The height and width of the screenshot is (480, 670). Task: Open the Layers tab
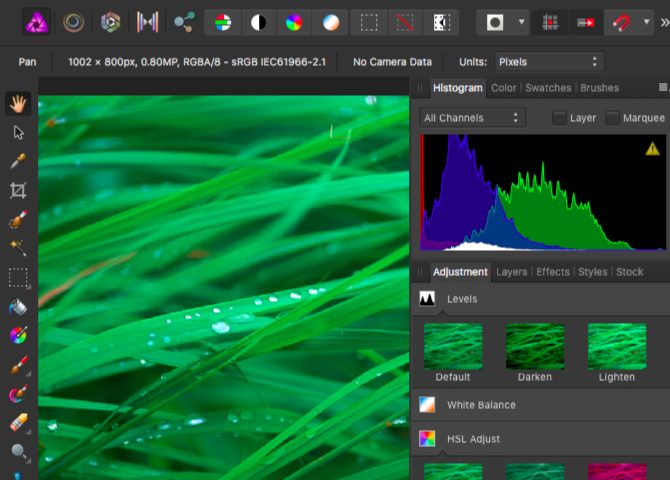[511, 272]
